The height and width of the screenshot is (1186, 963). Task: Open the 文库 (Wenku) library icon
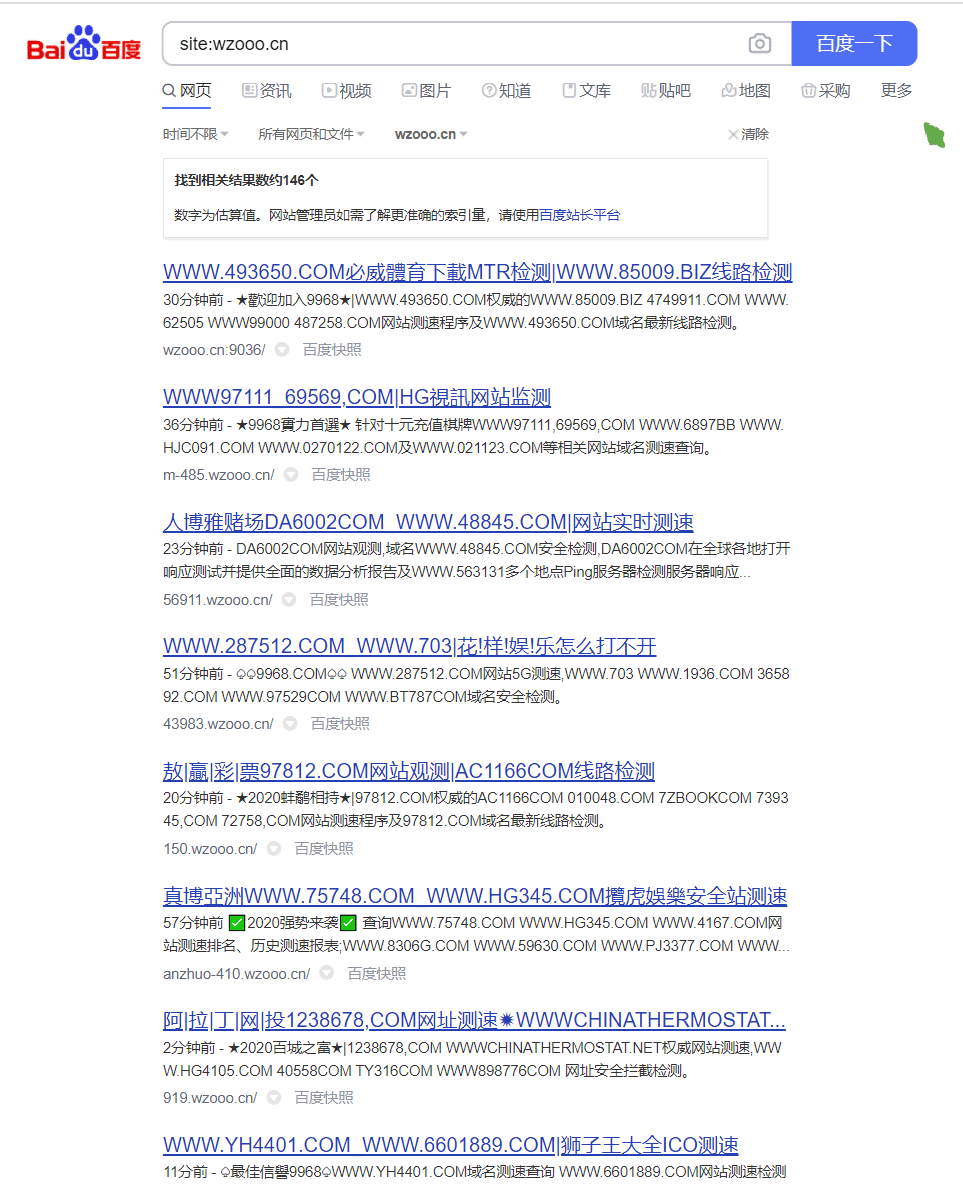pyautogui.click(x=567, y=90)
